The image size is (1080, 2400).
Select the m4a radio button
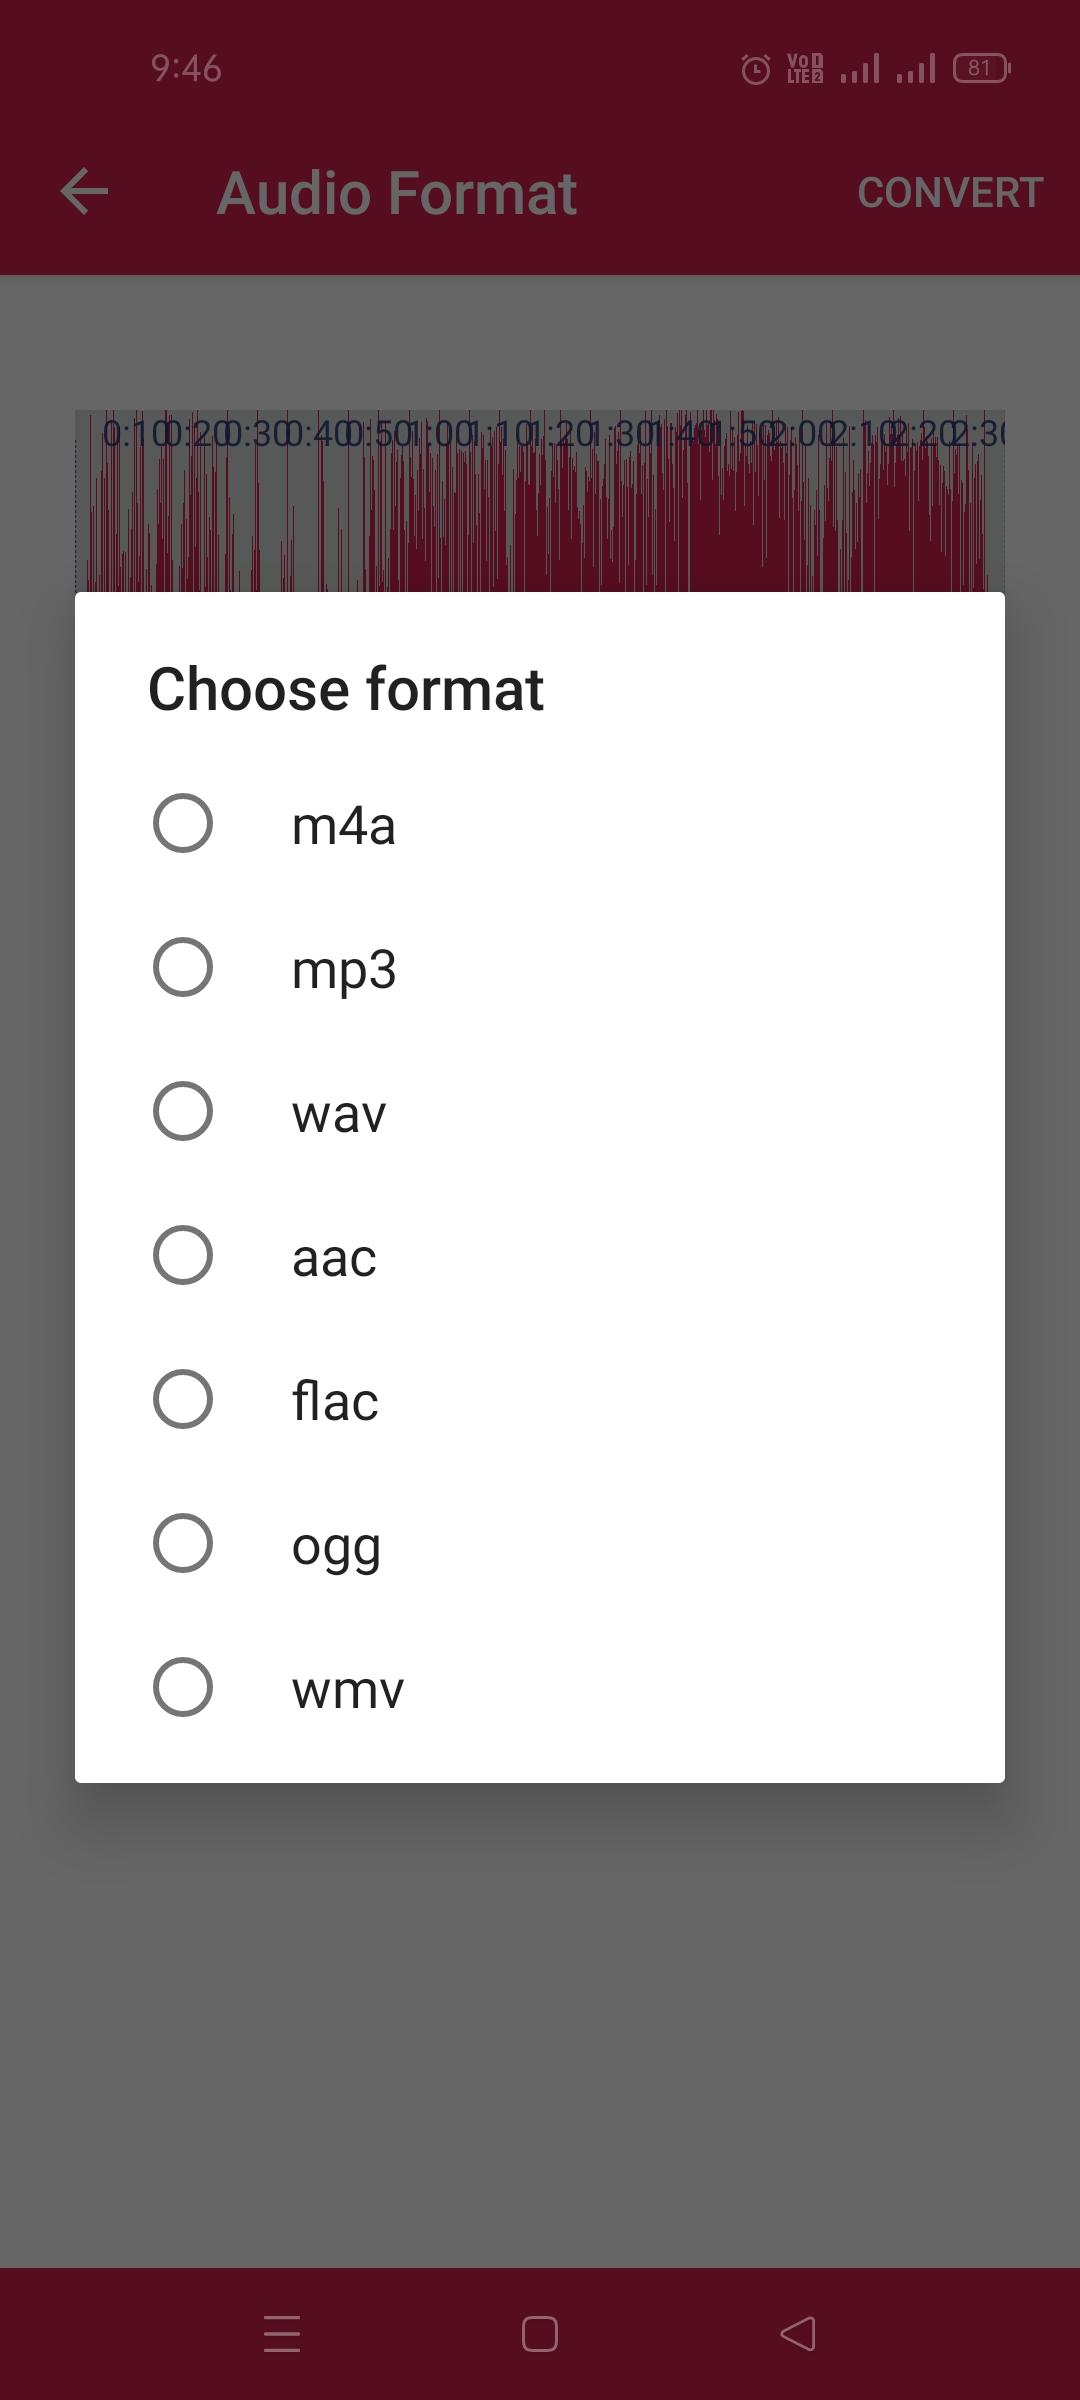pos(183,823)
